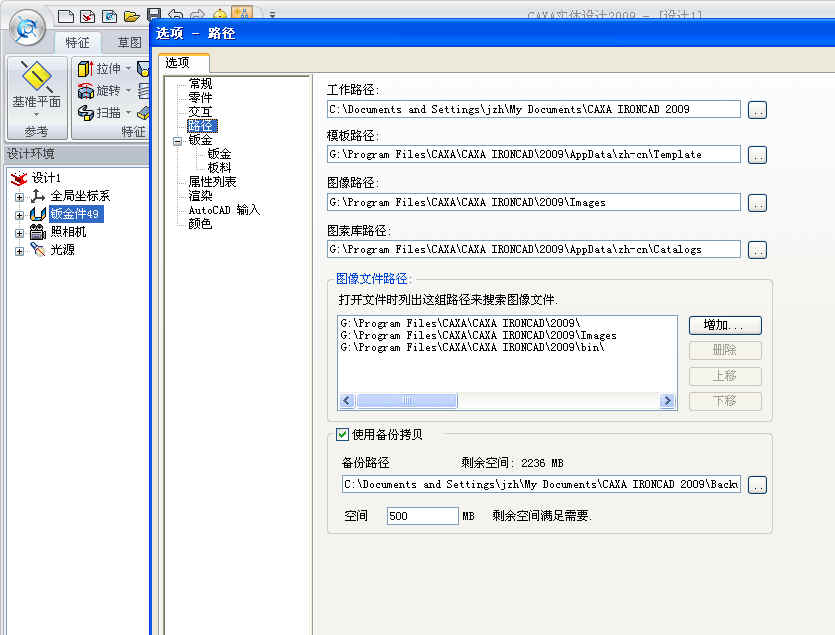Viewport: 835px width, 635px height.
Task: Browse for 工作路径 folder
Action: pyautogui.click(x=757, y=110)
